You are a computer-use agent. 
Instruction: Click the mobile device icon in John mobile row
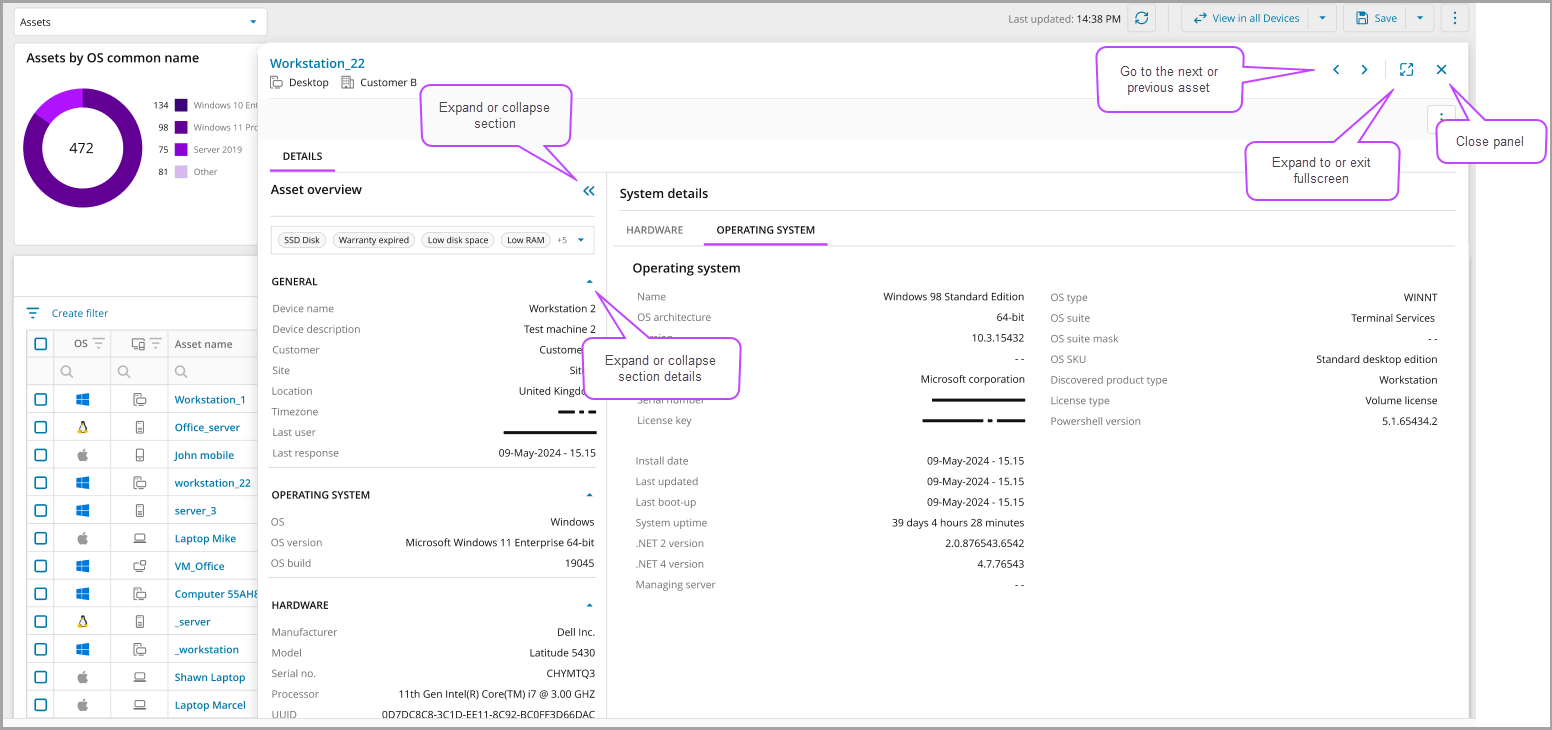click(140, 455)
